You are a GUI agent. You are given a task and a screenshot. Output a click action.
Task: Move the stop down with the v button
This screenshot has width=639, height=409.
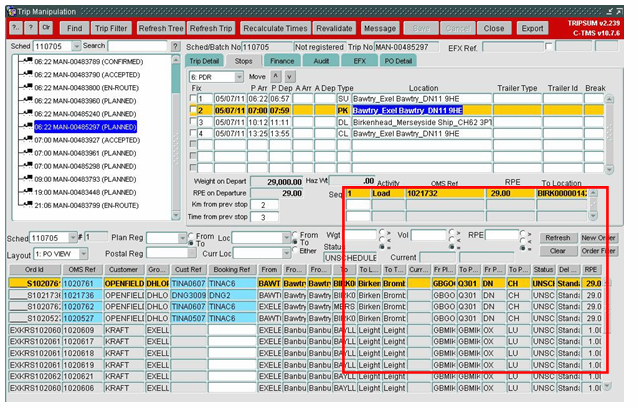pyautogui.click(x=290, y=76)
